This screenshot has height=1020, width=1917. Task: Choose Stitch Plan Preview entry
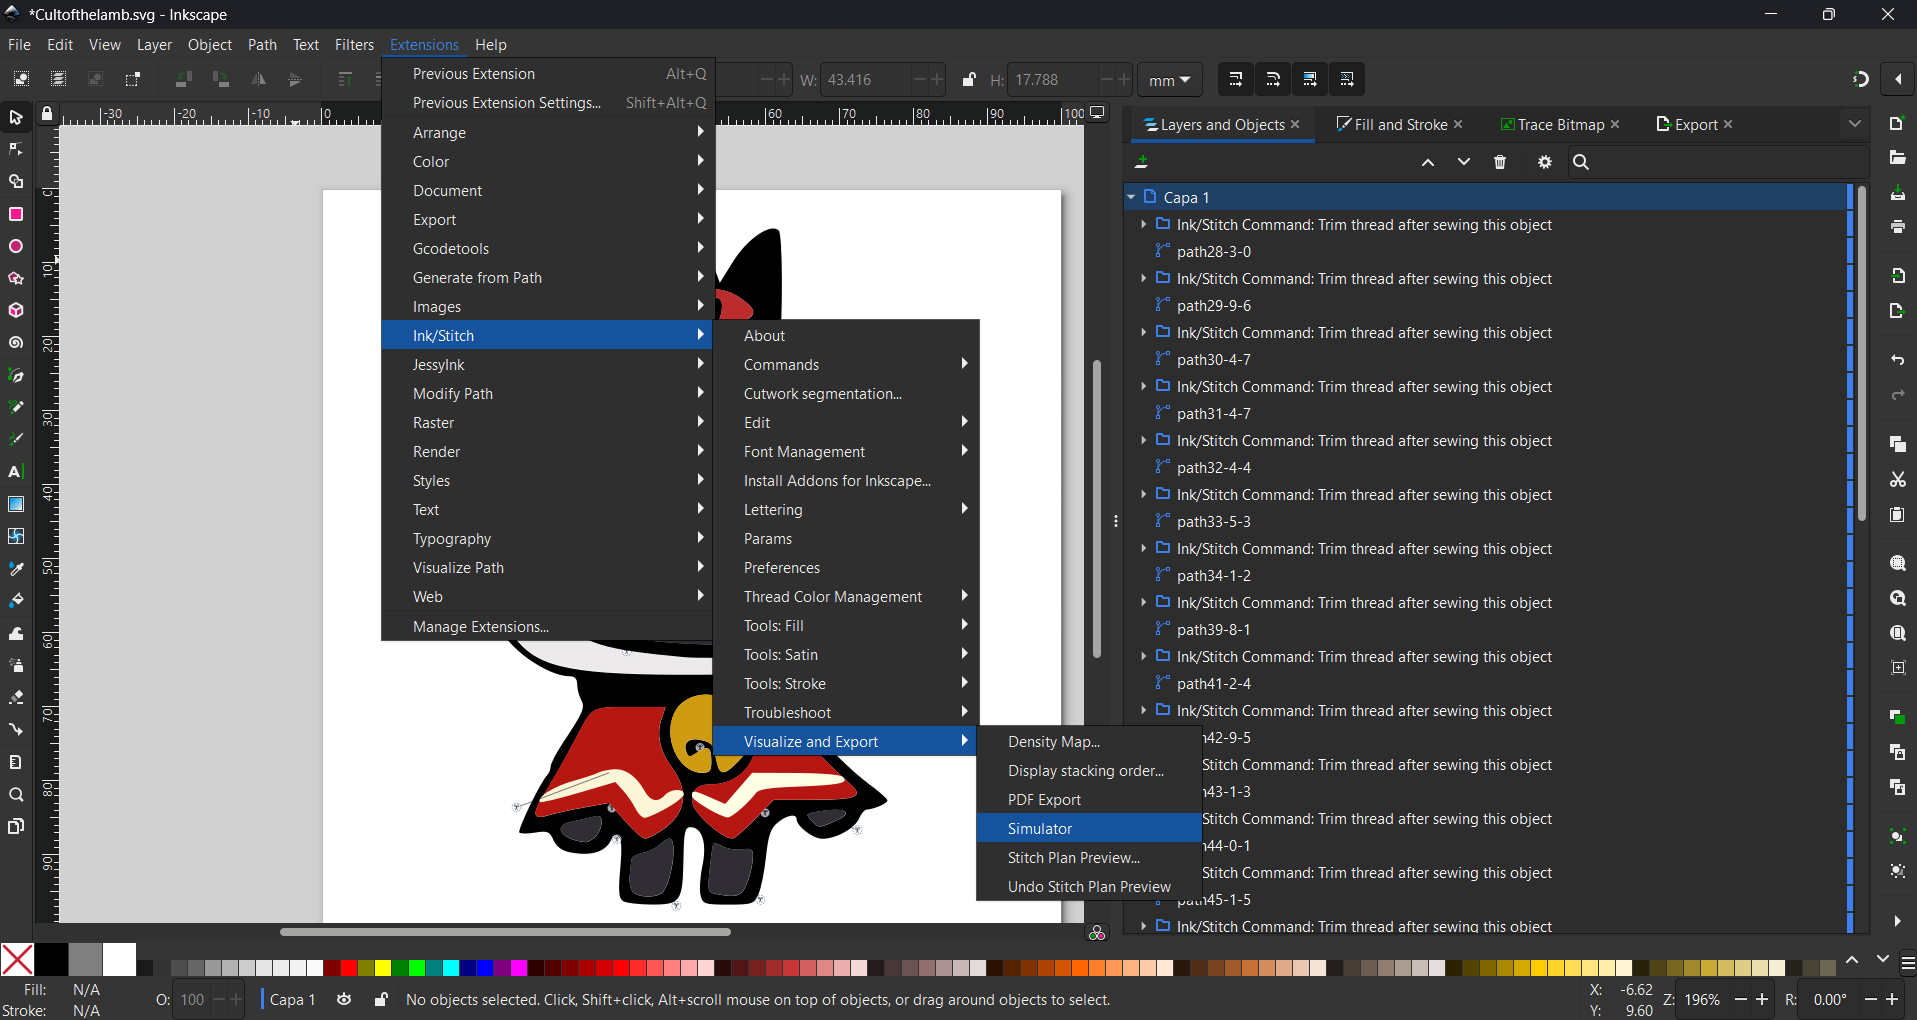(1089, 857)
